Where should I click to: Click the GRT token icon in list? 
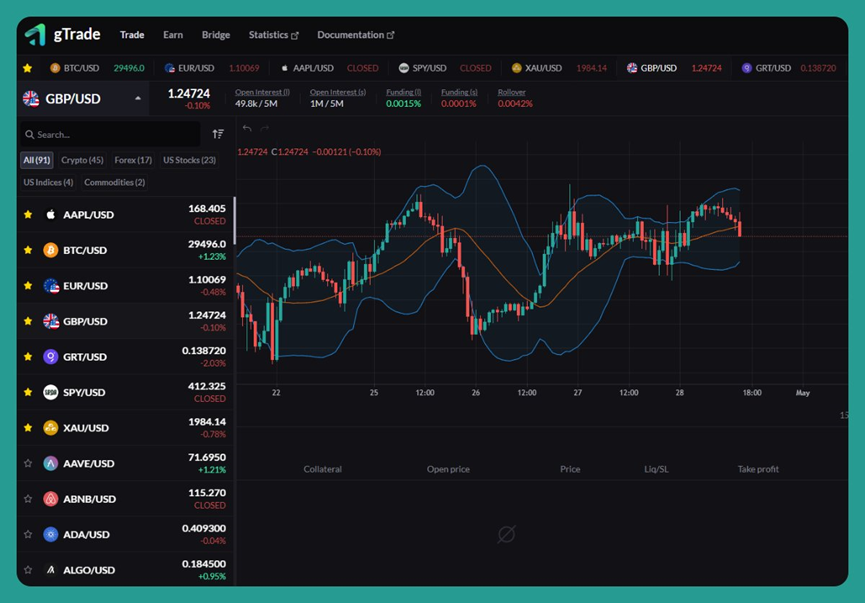tap(51, 357)
